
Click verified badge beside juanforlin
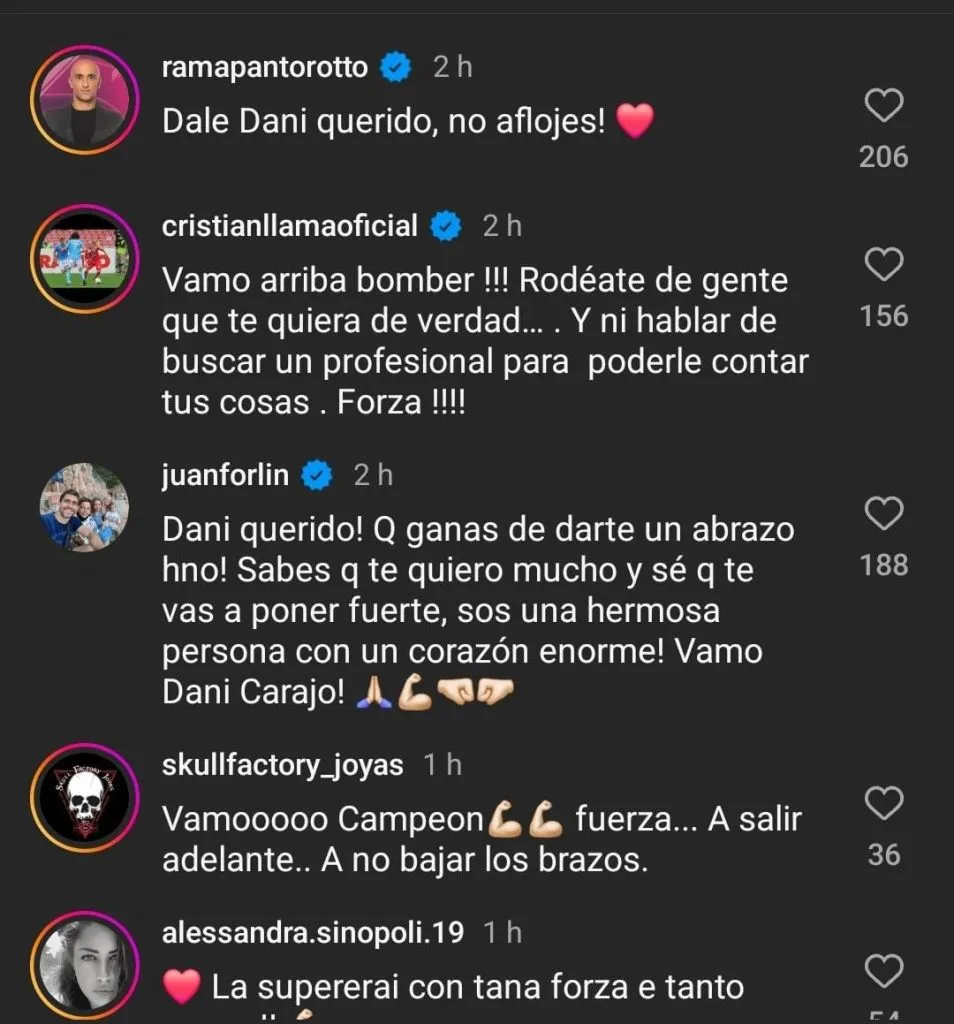point(317,476)
